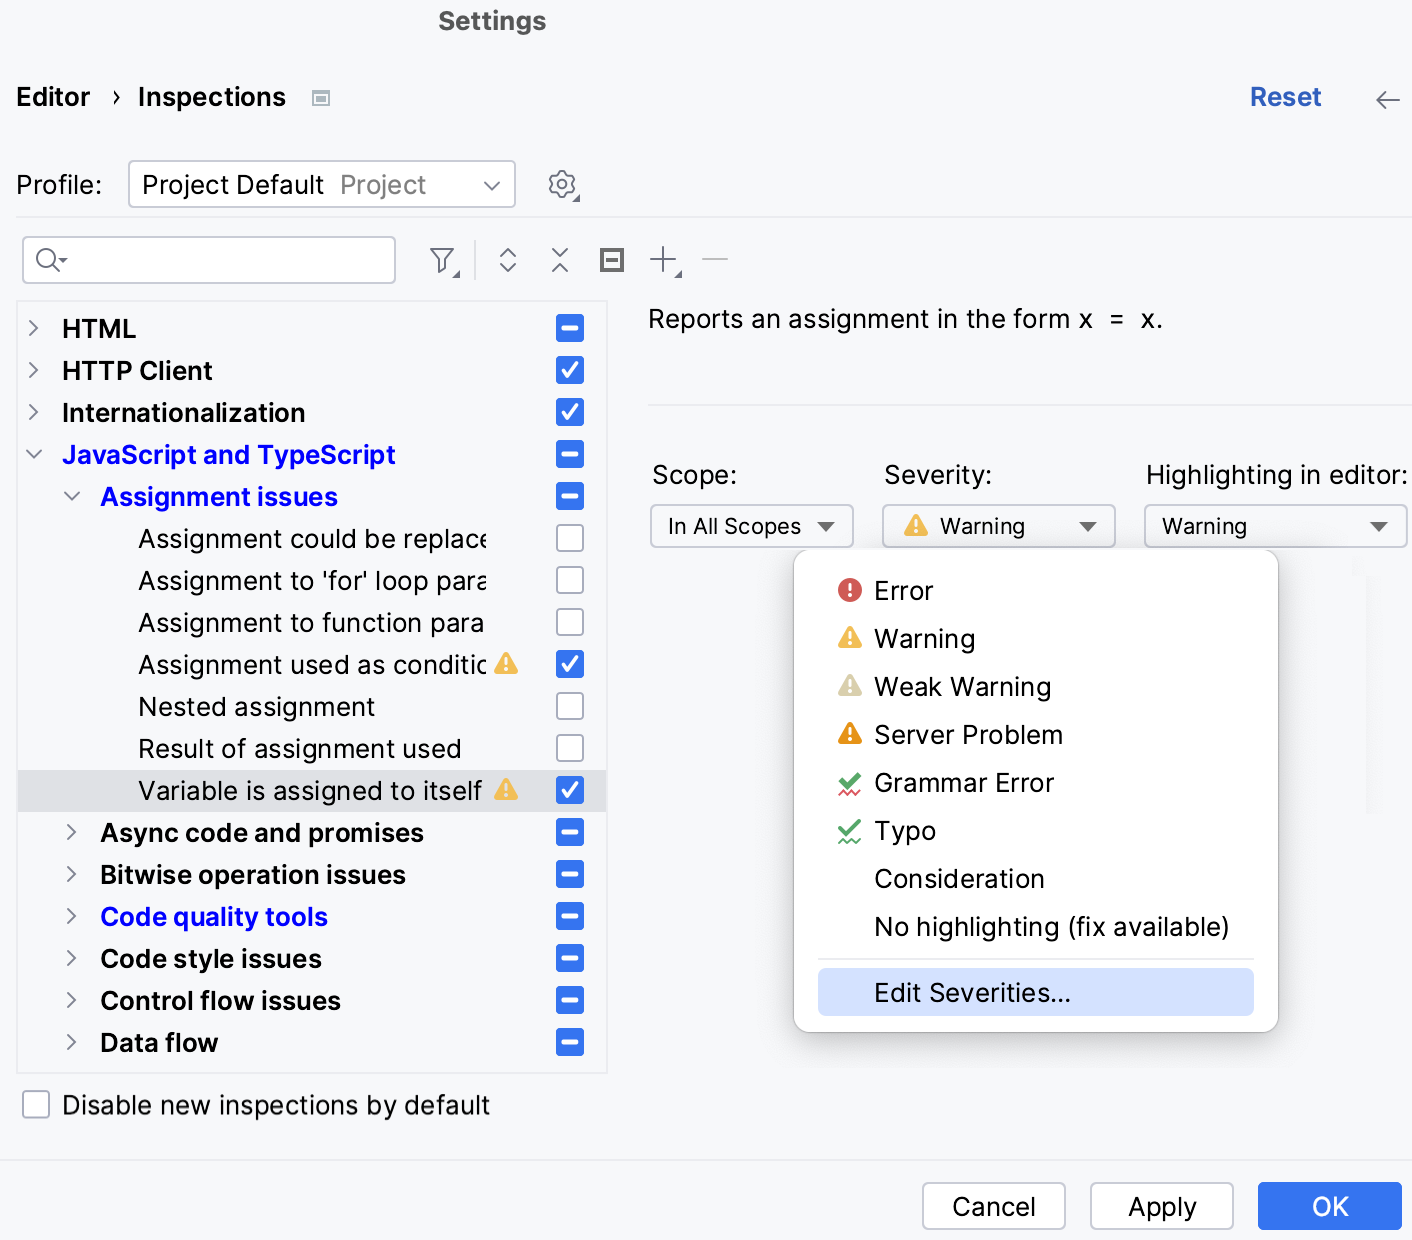Click the search magnifier in the search field
1412x1240 pixels.
click(x=48, y=259)
